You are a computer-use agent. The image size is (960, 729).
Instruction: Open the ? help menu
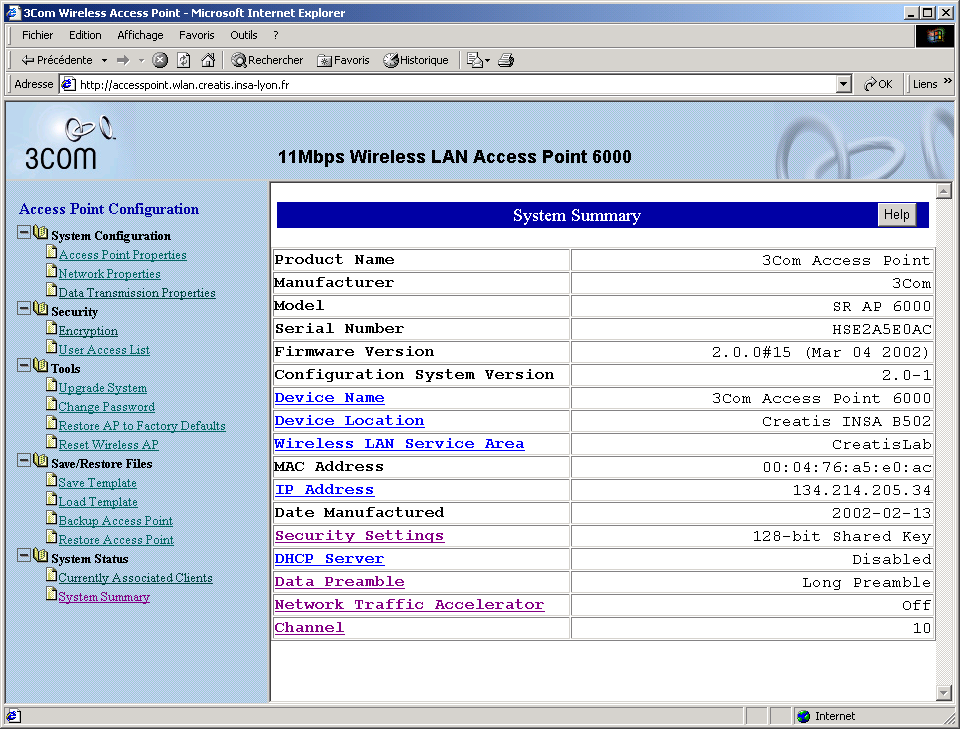point(276,35)
